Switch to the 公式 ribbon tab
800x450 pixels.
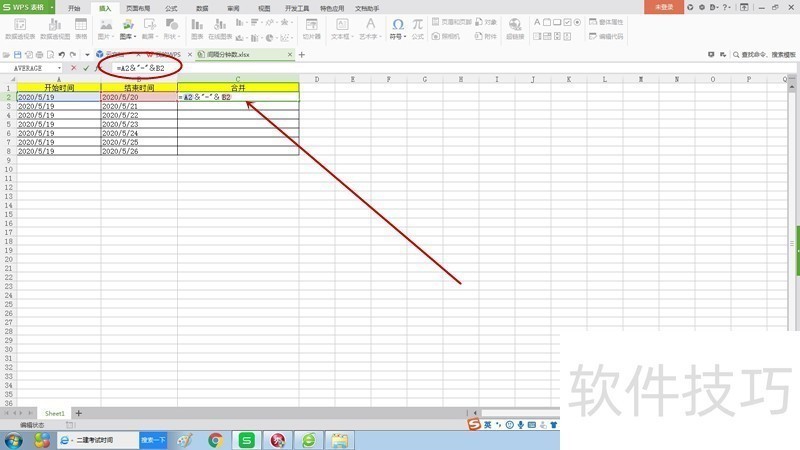coord(171,7)
